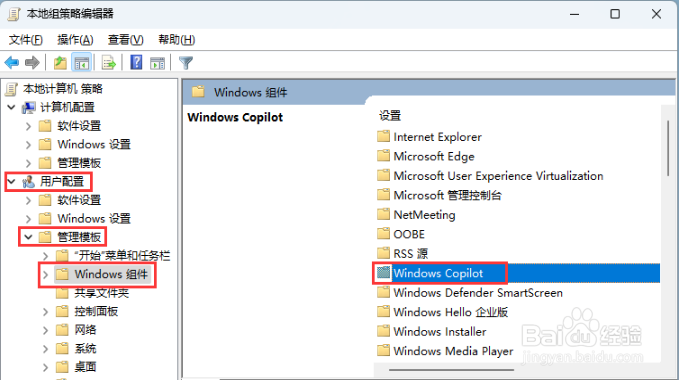Click the RSS 源 folder icon
680x380 pixels.
tap(383, 253)
